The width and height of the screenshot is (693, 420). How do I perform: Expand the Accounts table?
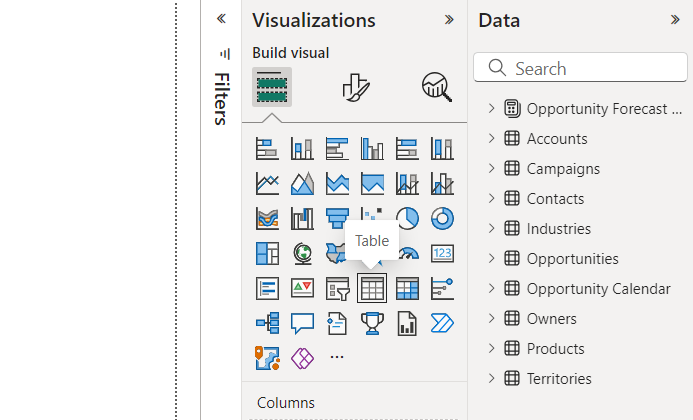(x=491, y=139)
